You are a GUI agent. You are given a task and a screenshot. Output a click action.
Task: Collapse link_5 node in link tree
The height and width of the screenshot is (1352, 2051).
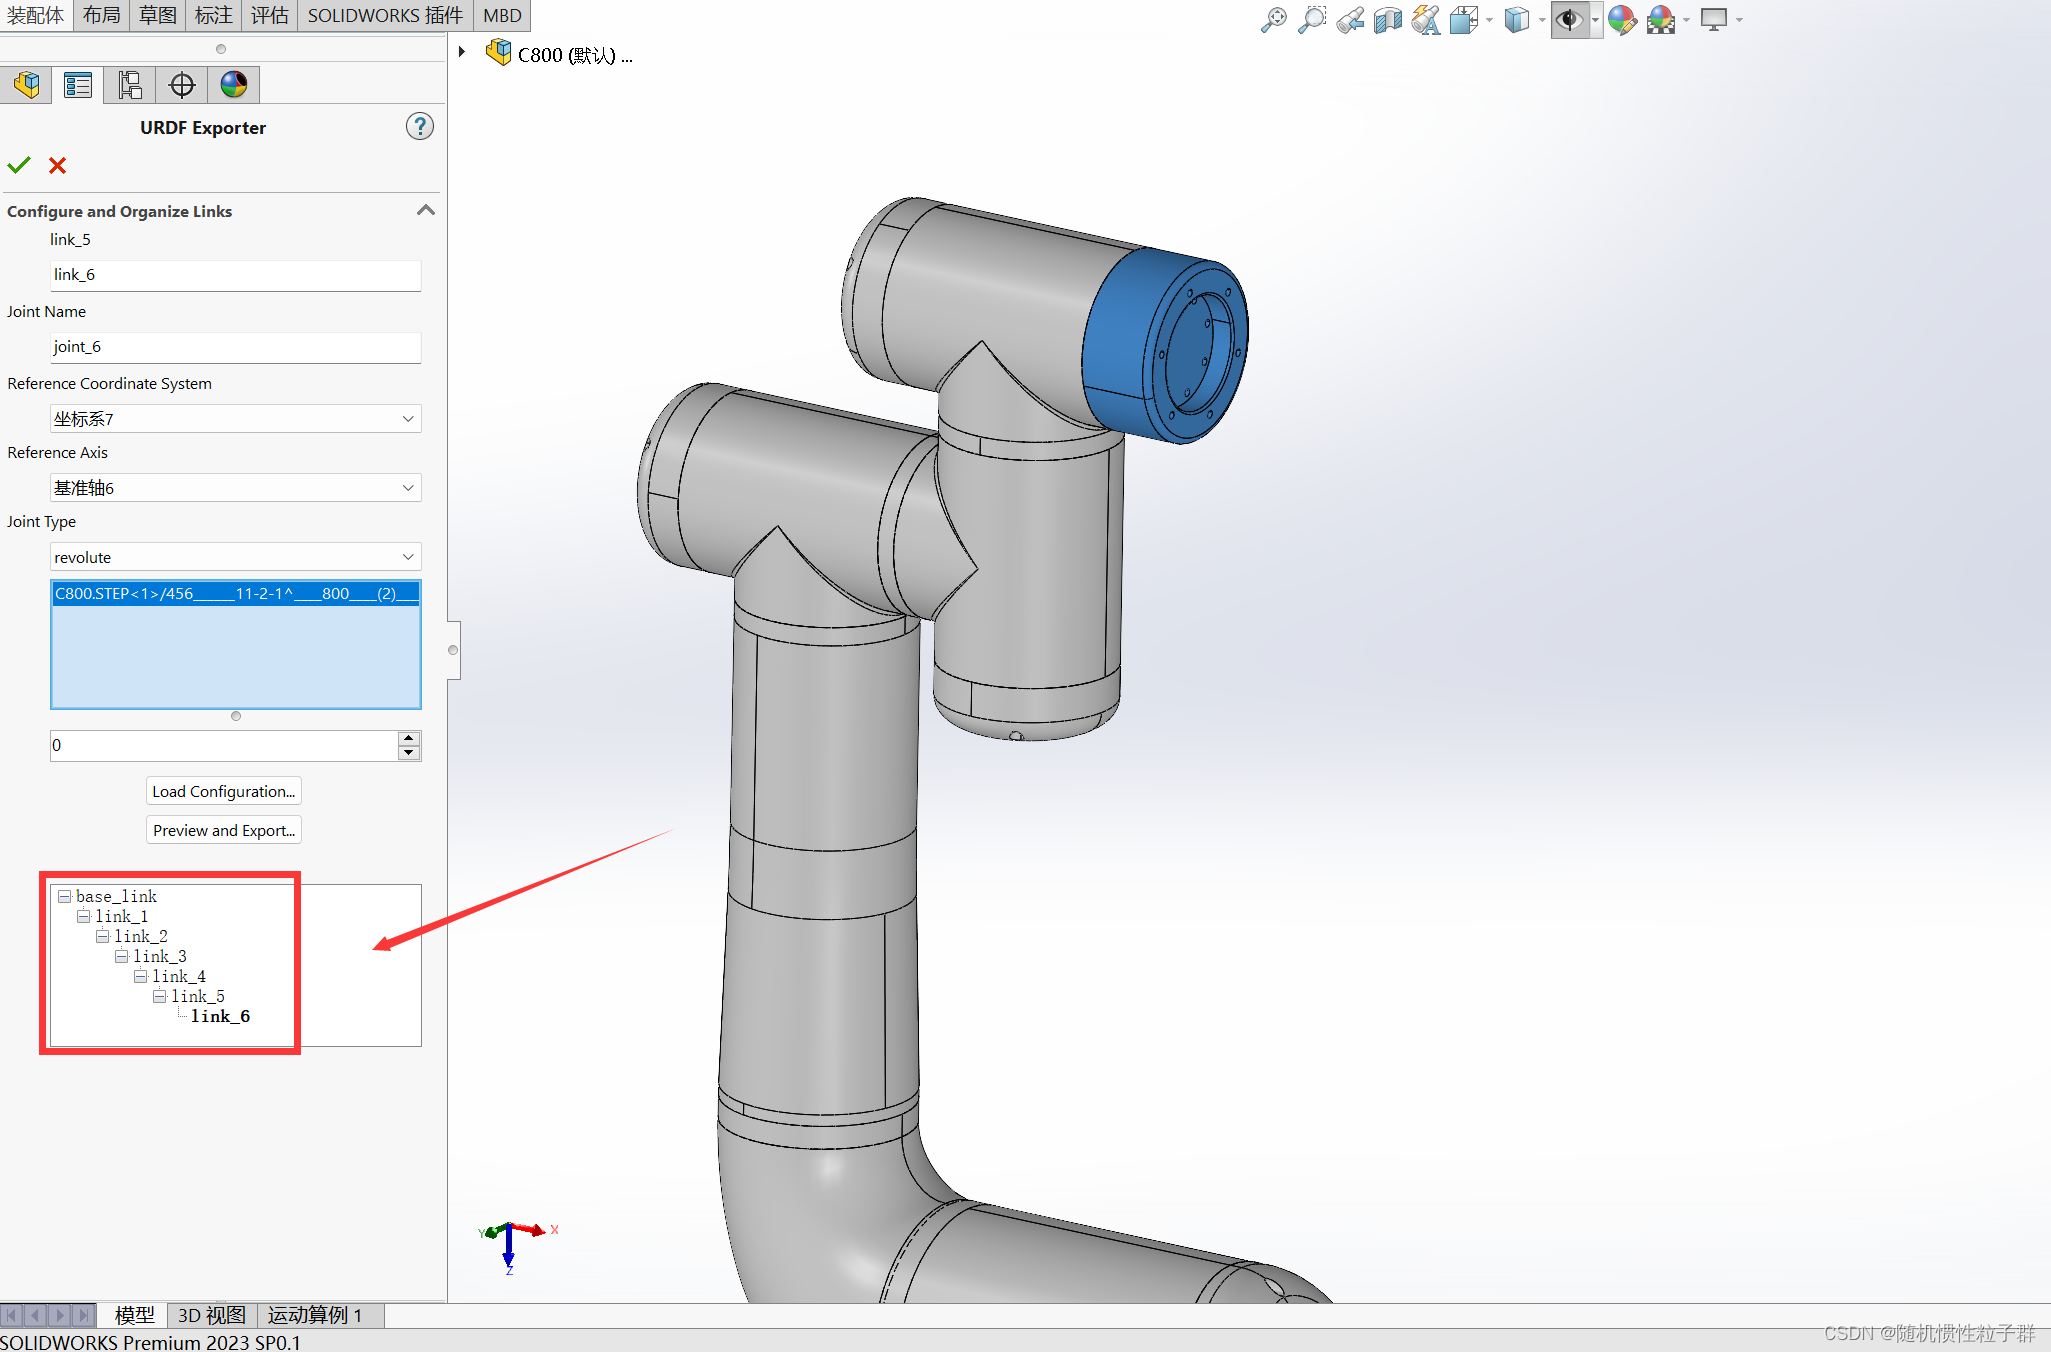point(159,996)
